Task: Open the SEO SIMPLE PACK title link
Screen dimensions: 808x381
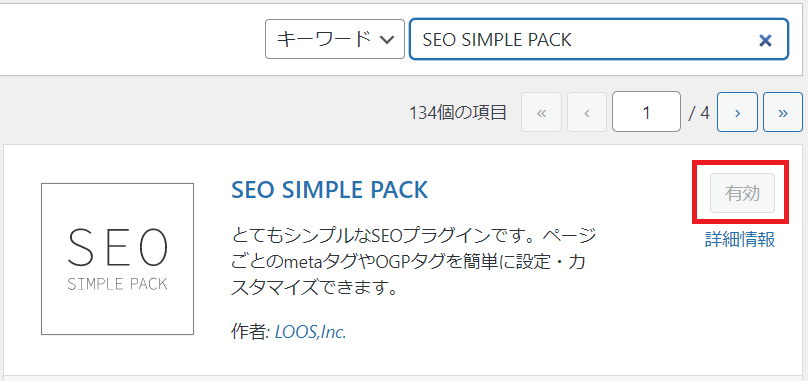Action: tap(330, 190)
